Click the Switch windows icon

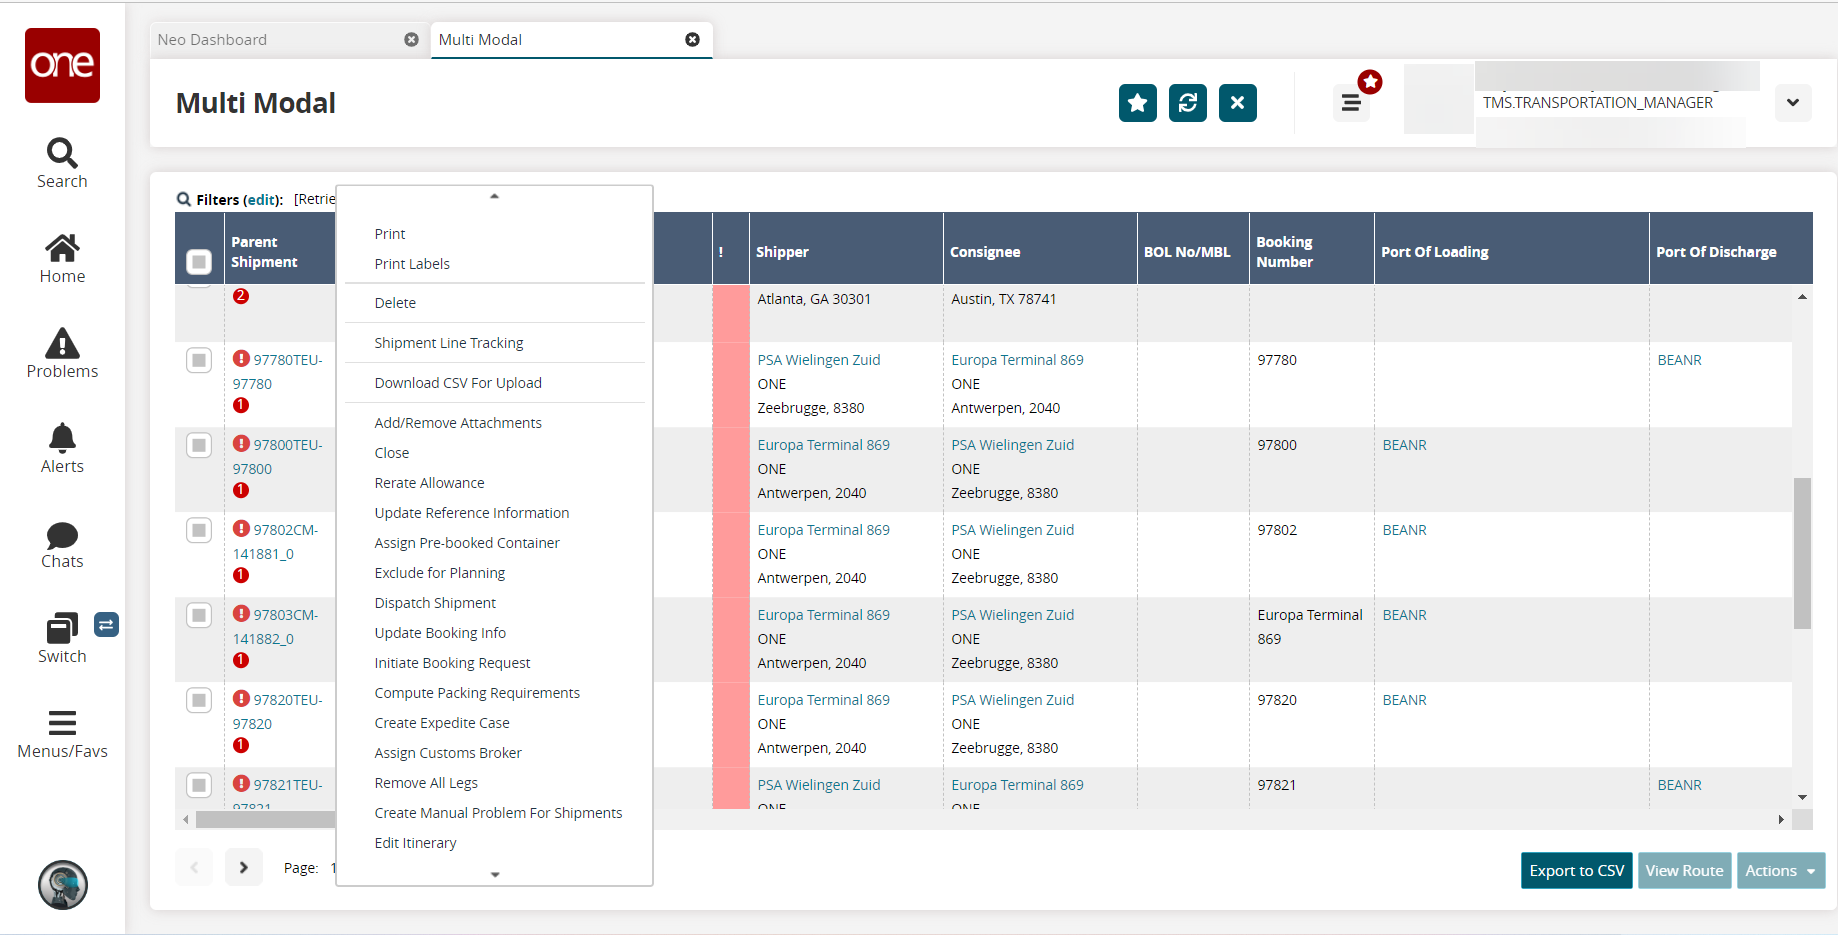pyautogui.click(x=62, y=629)
